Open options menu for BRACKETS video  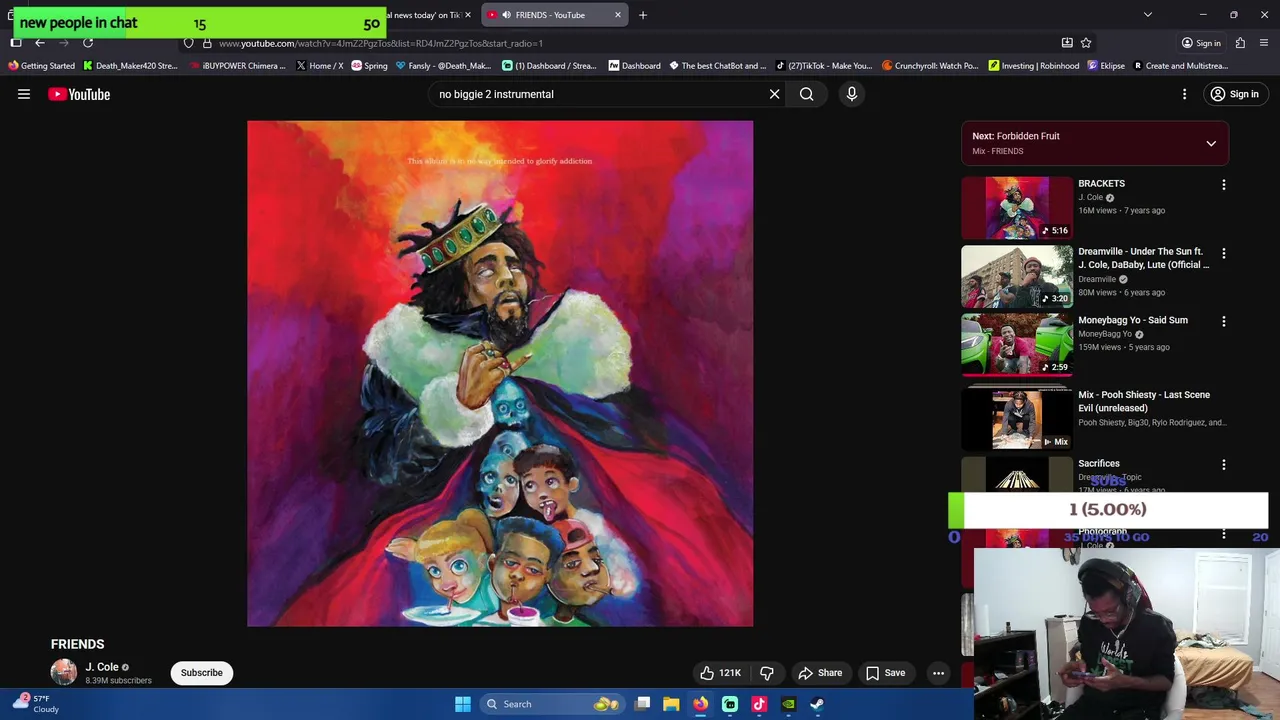point(1223,185)
